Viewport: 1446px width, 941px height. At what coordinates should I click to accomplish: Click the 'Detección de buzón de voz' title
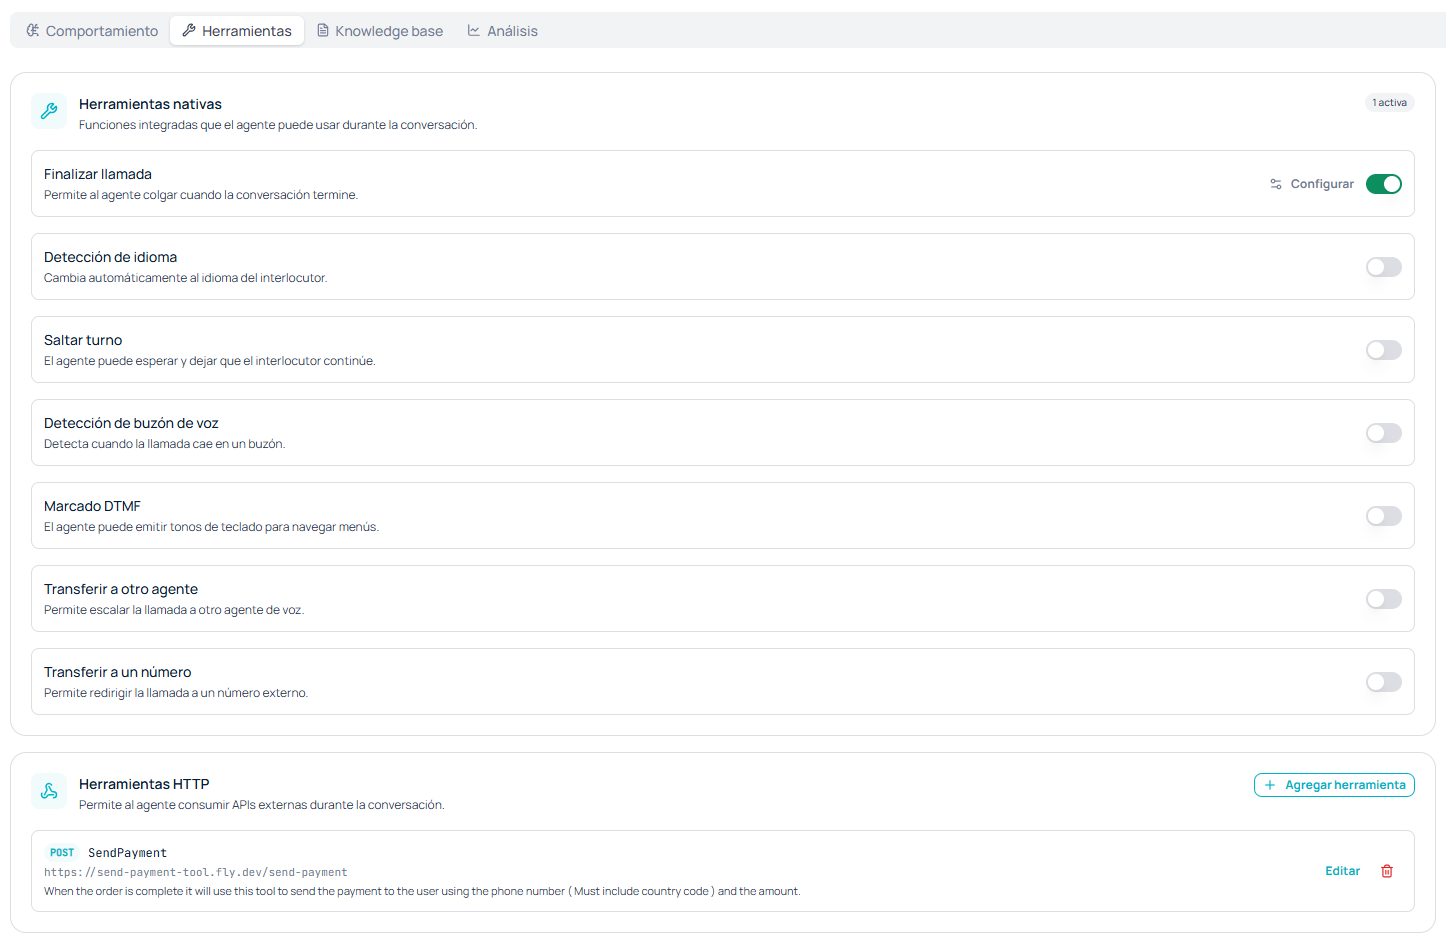pyautogui.click(x=131, y=423)
